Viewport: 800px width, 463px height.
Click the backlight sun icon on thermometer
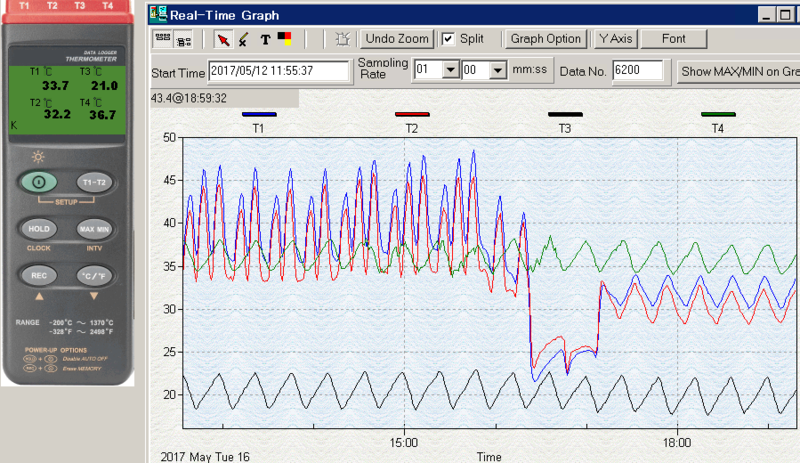(x=38, y=157)
